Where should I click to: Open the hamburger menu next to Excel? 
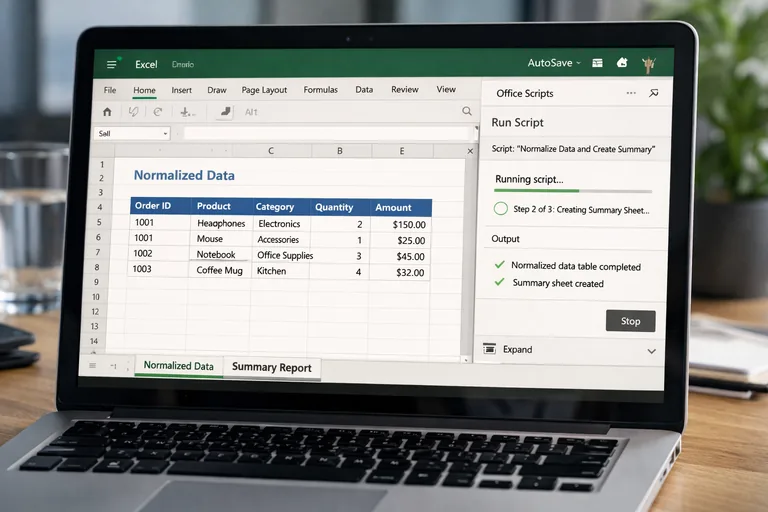[x=112, y=64]
